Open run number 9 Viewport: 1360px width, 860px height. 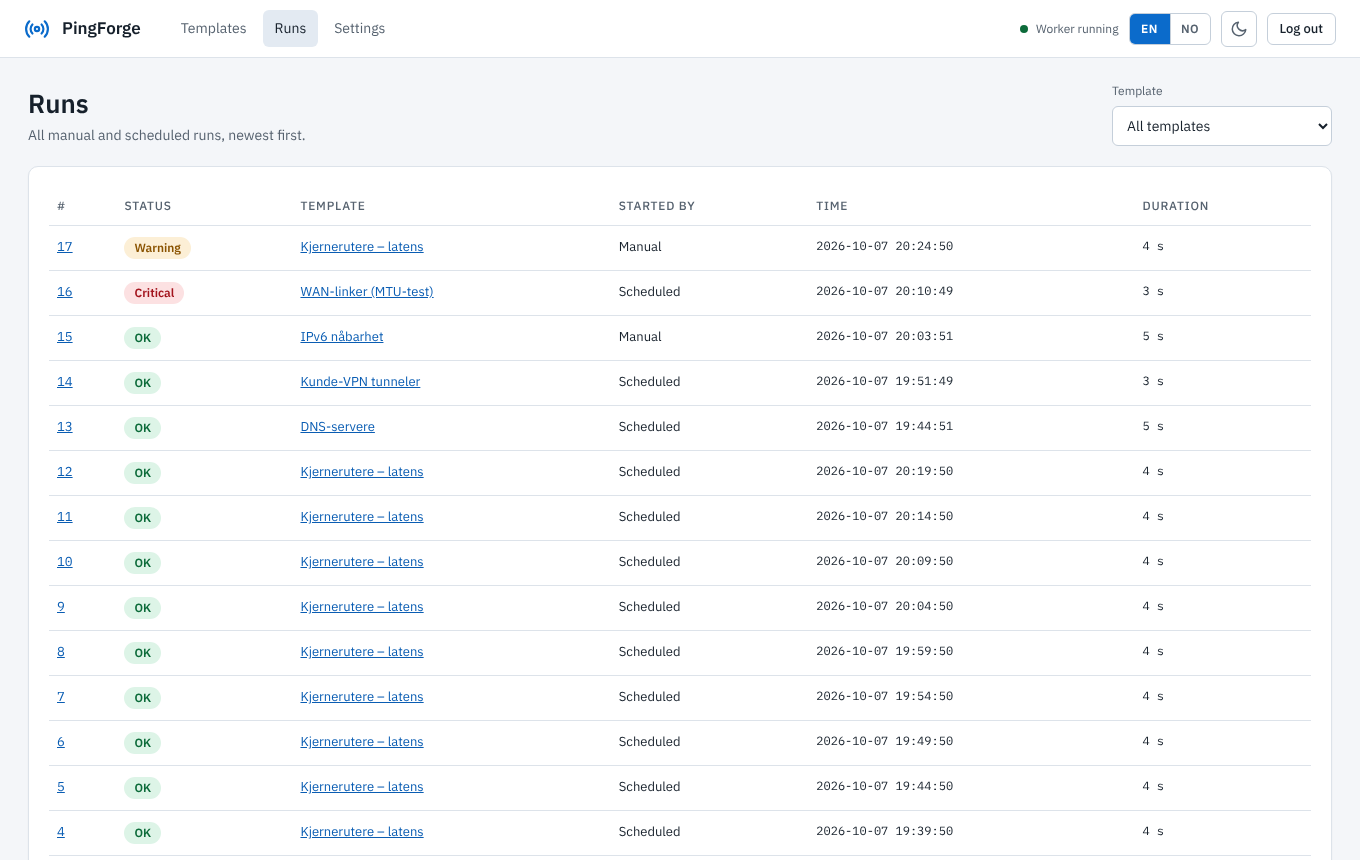(61, 607)
